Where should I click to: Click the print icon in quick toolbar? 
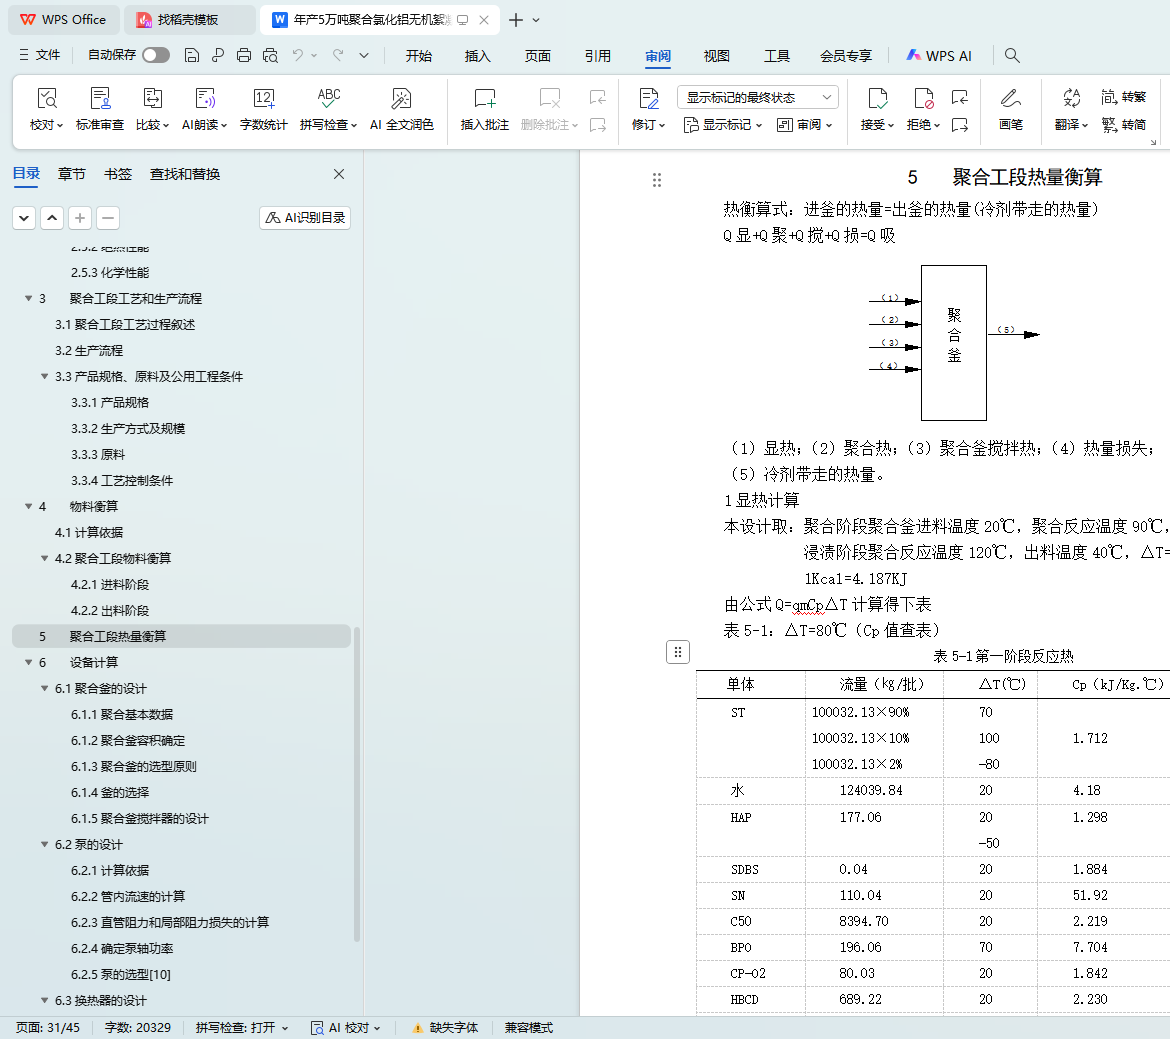pos(244,55)
